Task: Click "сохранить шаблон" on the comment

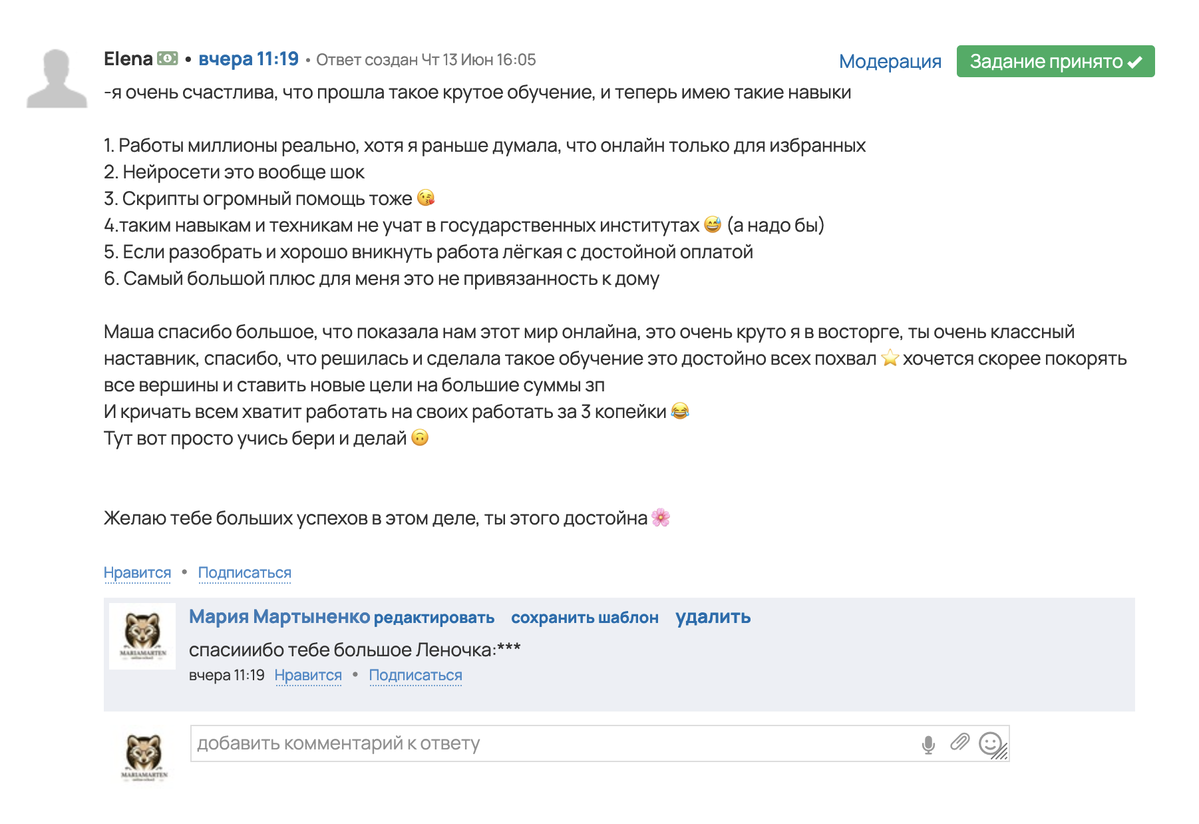Action: pos(584,618)
